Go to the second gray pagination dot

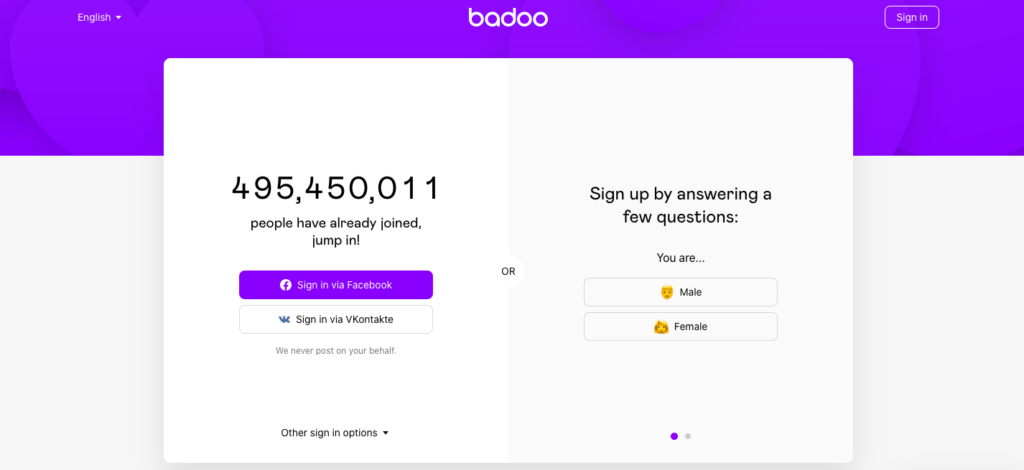pos(688,436)
